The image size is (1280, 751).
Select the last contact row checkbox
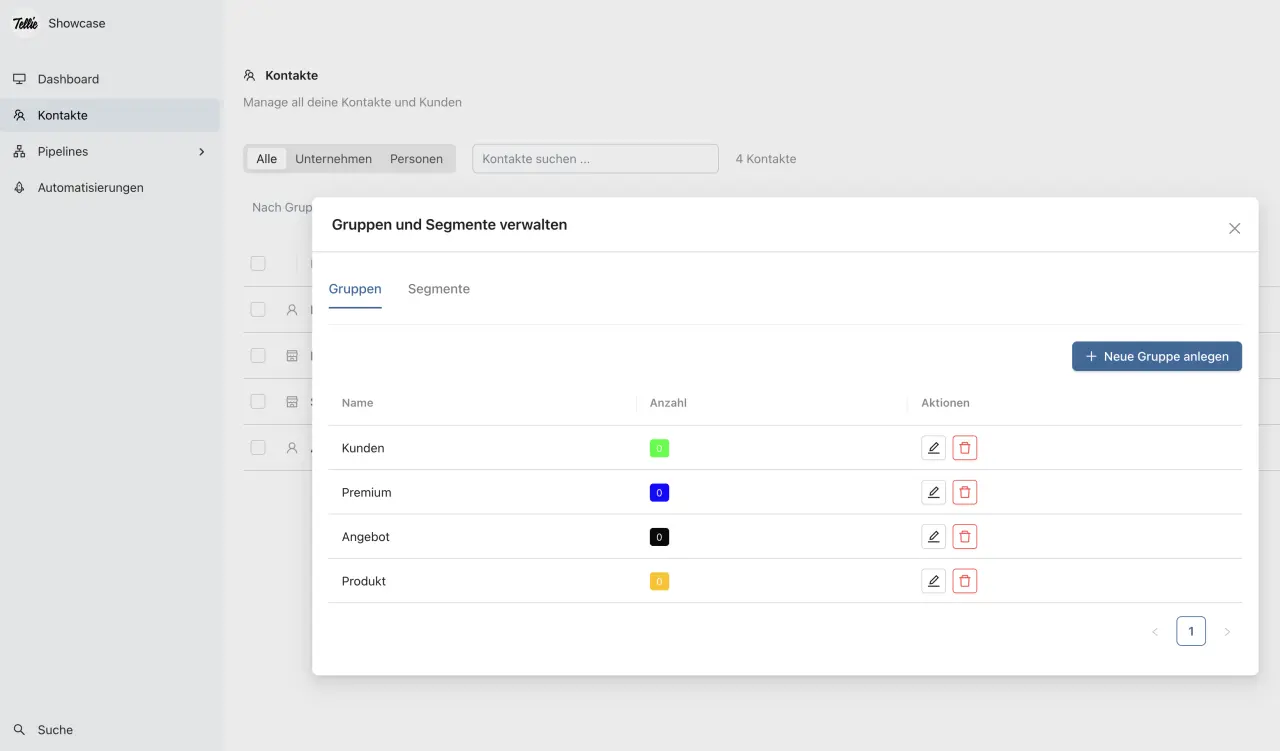[x=258, y=448]
